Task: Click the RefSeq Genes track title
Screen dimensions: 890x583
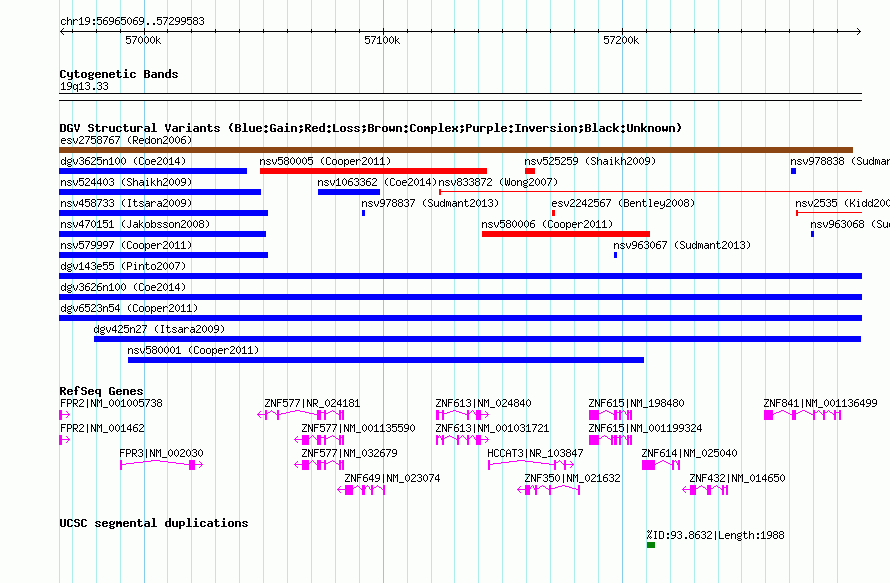Action: tap(101, 391)
